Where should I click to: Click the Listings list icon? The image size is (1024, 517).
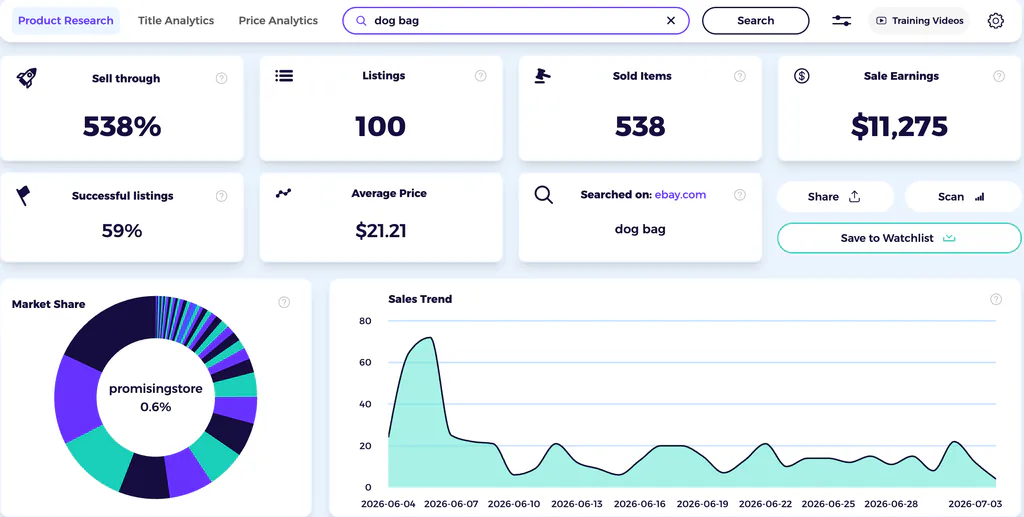click(283, 76)
